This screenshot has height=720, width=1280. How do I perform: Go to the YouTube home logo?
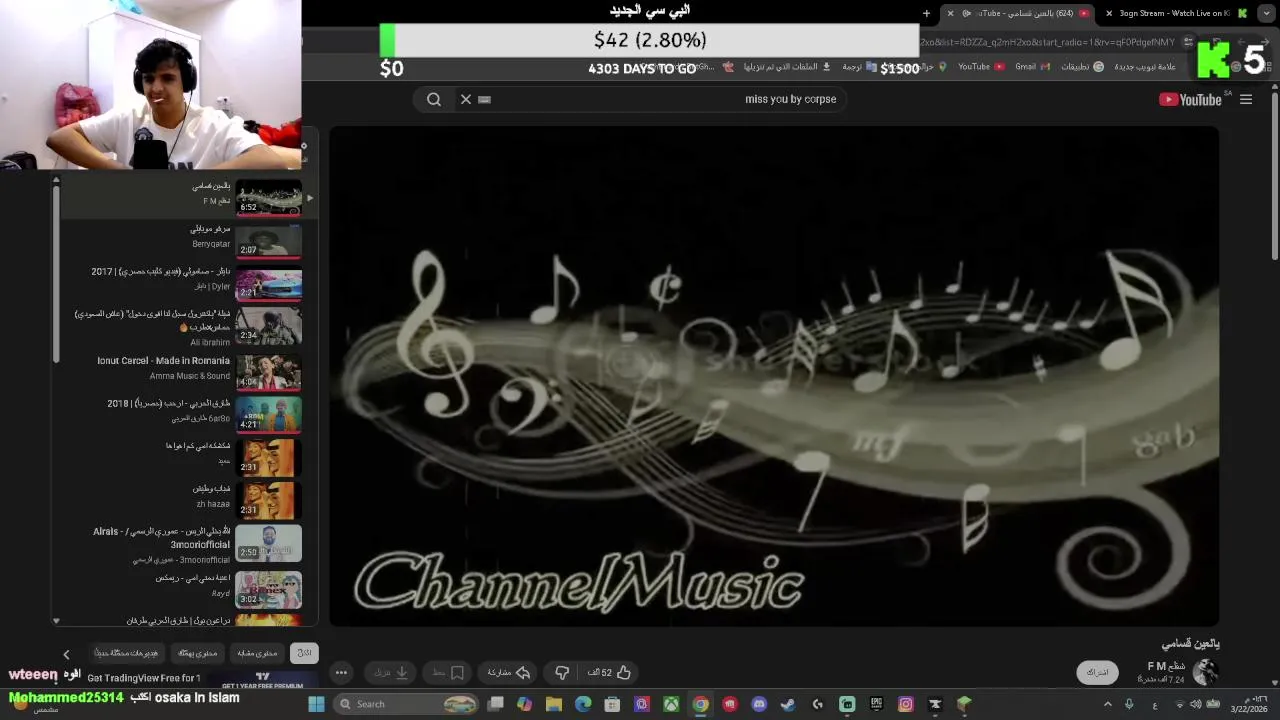coord(1190,99)
